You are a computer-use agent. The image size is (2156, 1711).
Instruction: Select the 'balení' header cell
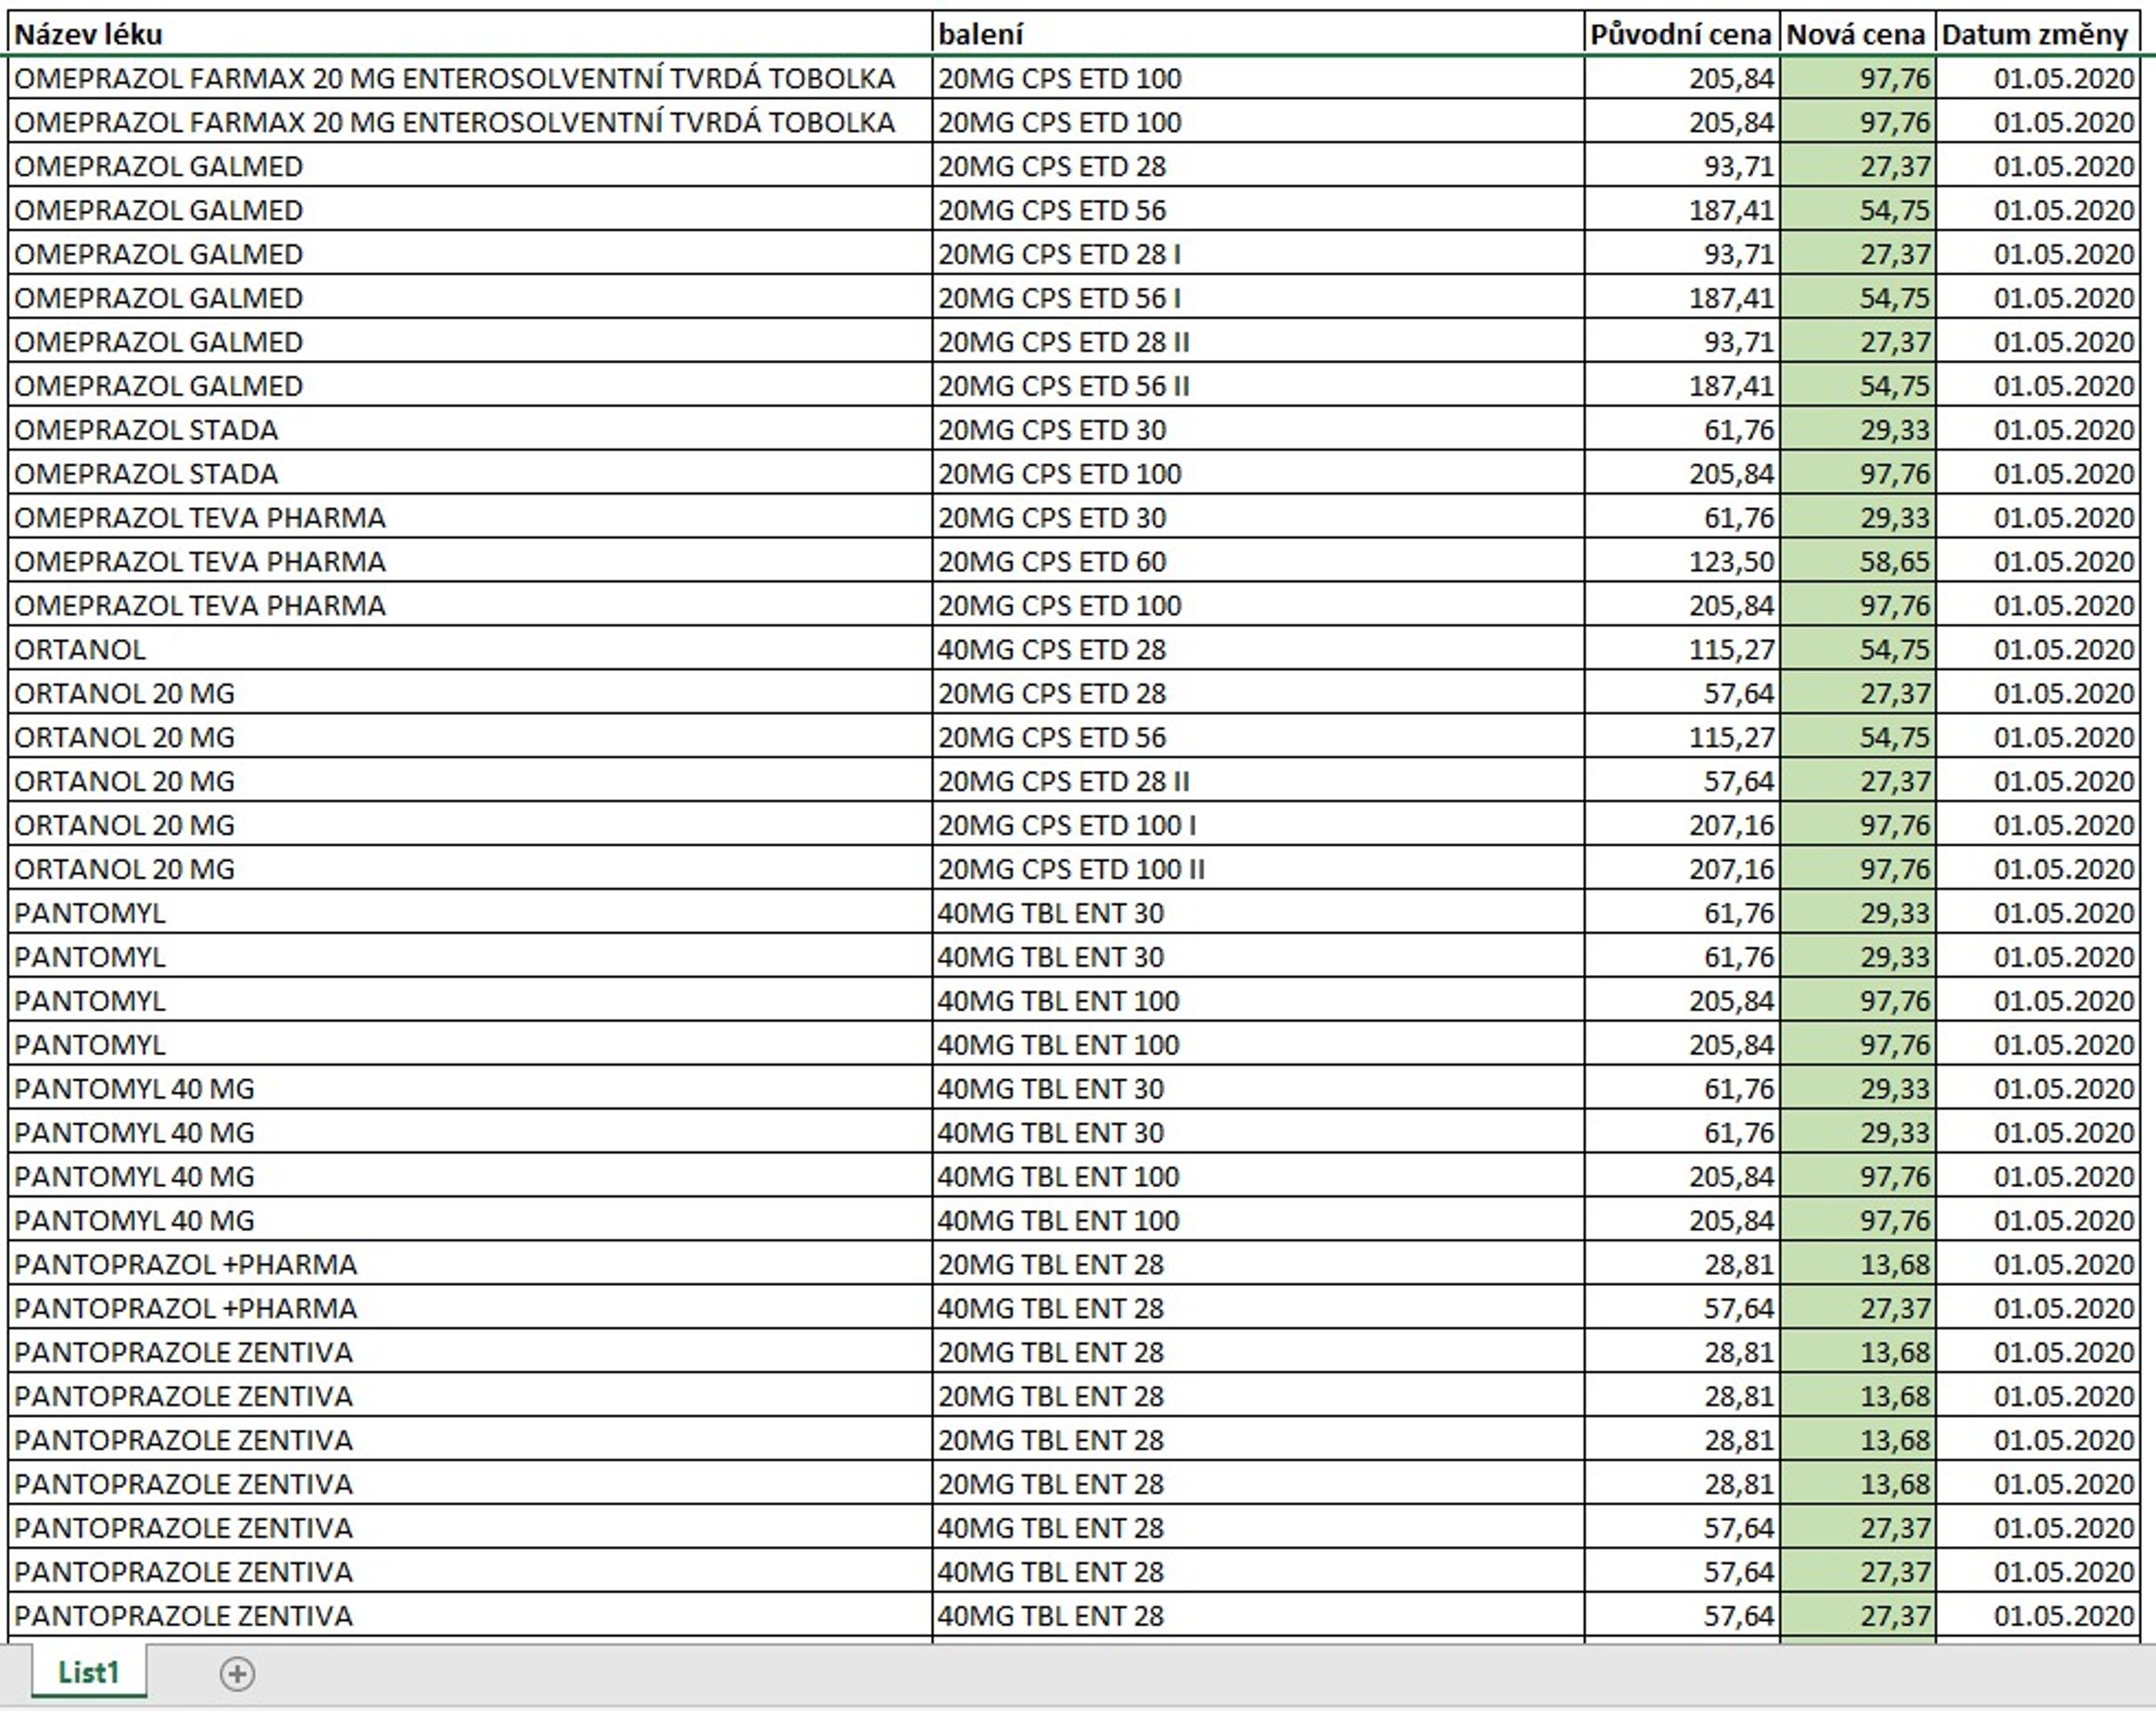(1258, 34)
